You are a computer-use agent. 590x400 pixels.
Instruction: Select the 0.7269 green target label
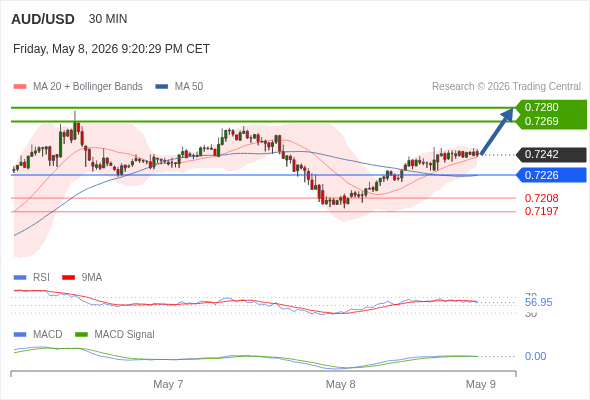[x=541, y=121]
